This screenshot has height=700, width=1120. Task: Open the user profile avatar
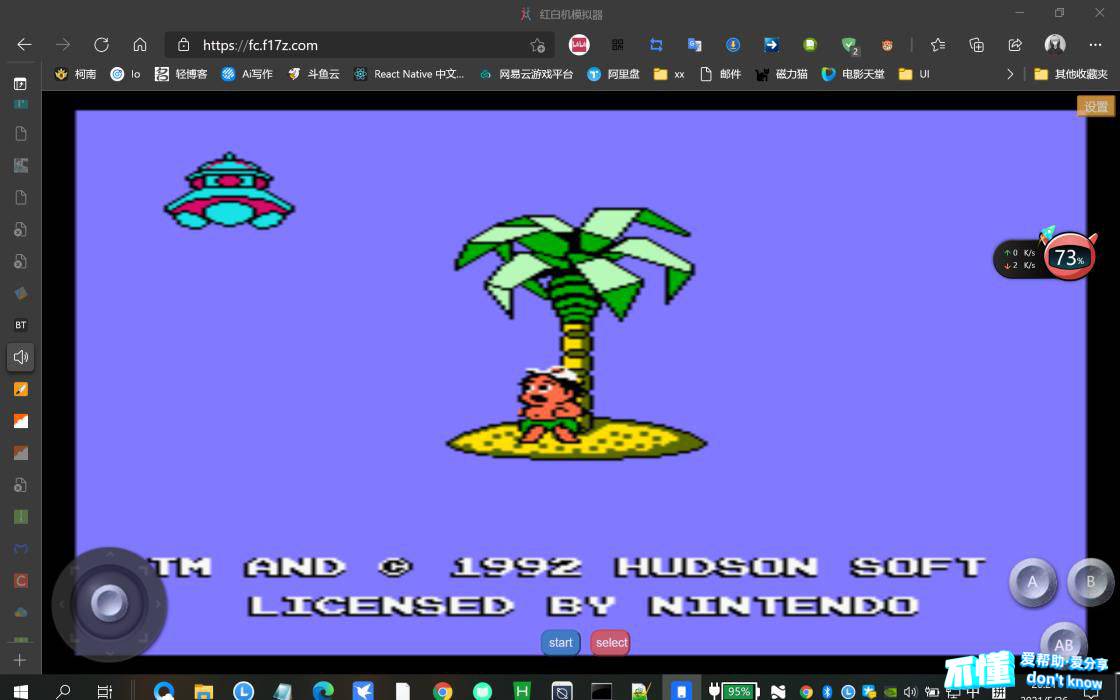[x=1055, y=44]
